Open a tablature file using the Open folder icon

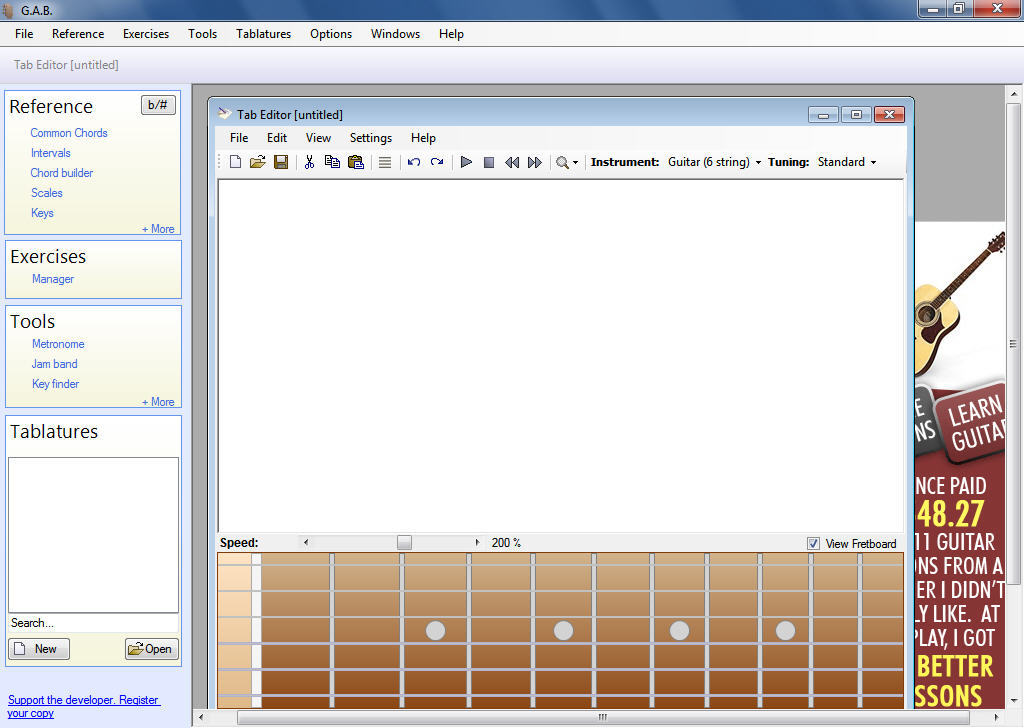(258, 161)
